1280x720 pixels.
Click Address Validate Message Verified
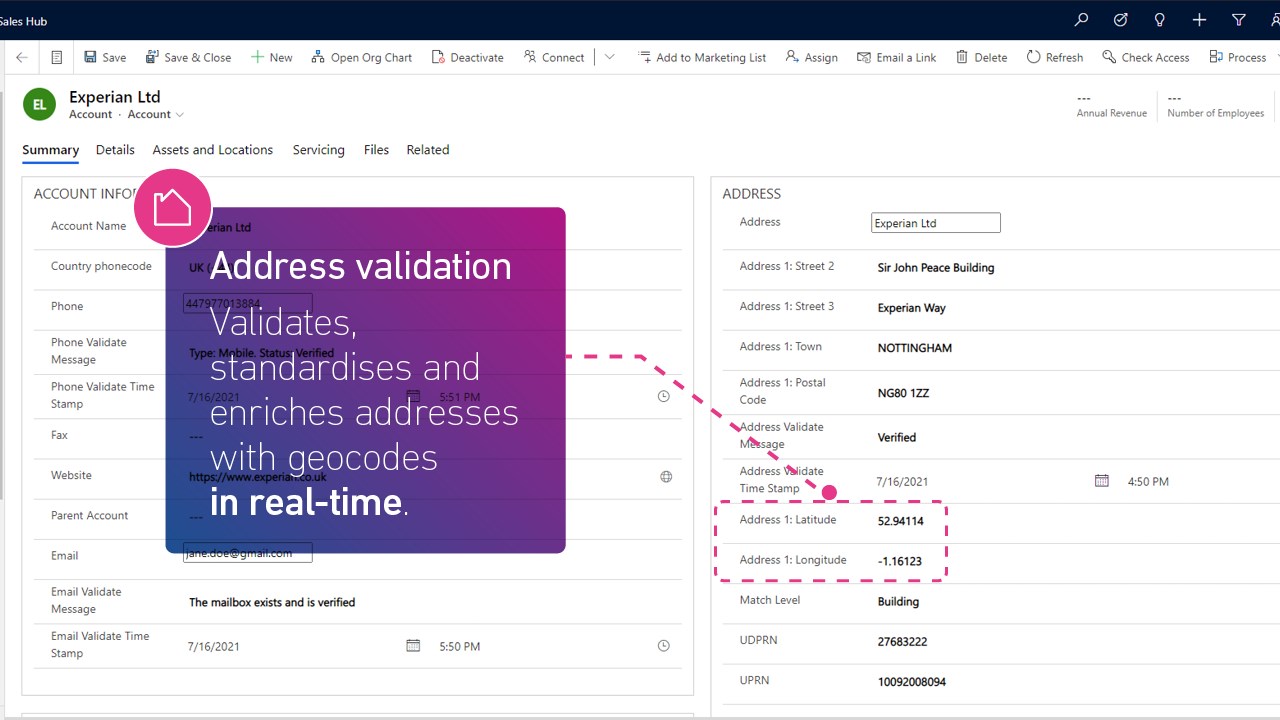pos(897,437)
